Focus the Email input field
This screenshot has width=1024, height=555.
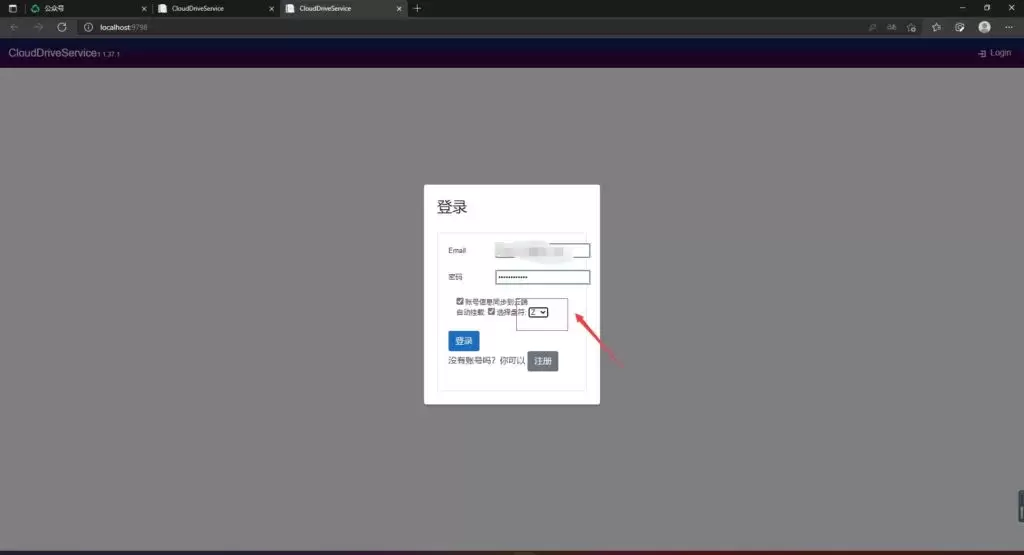(x=542, y=251)
